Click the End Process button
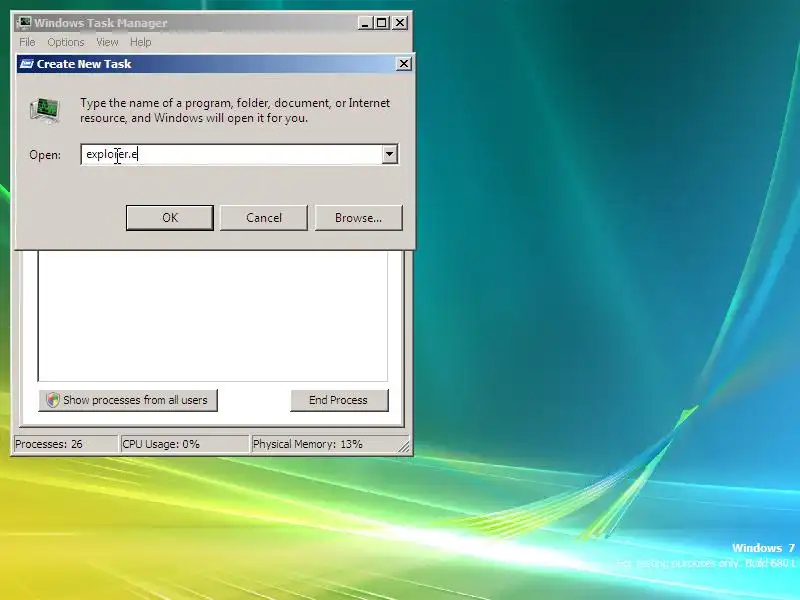 click(x=339, y=400)
